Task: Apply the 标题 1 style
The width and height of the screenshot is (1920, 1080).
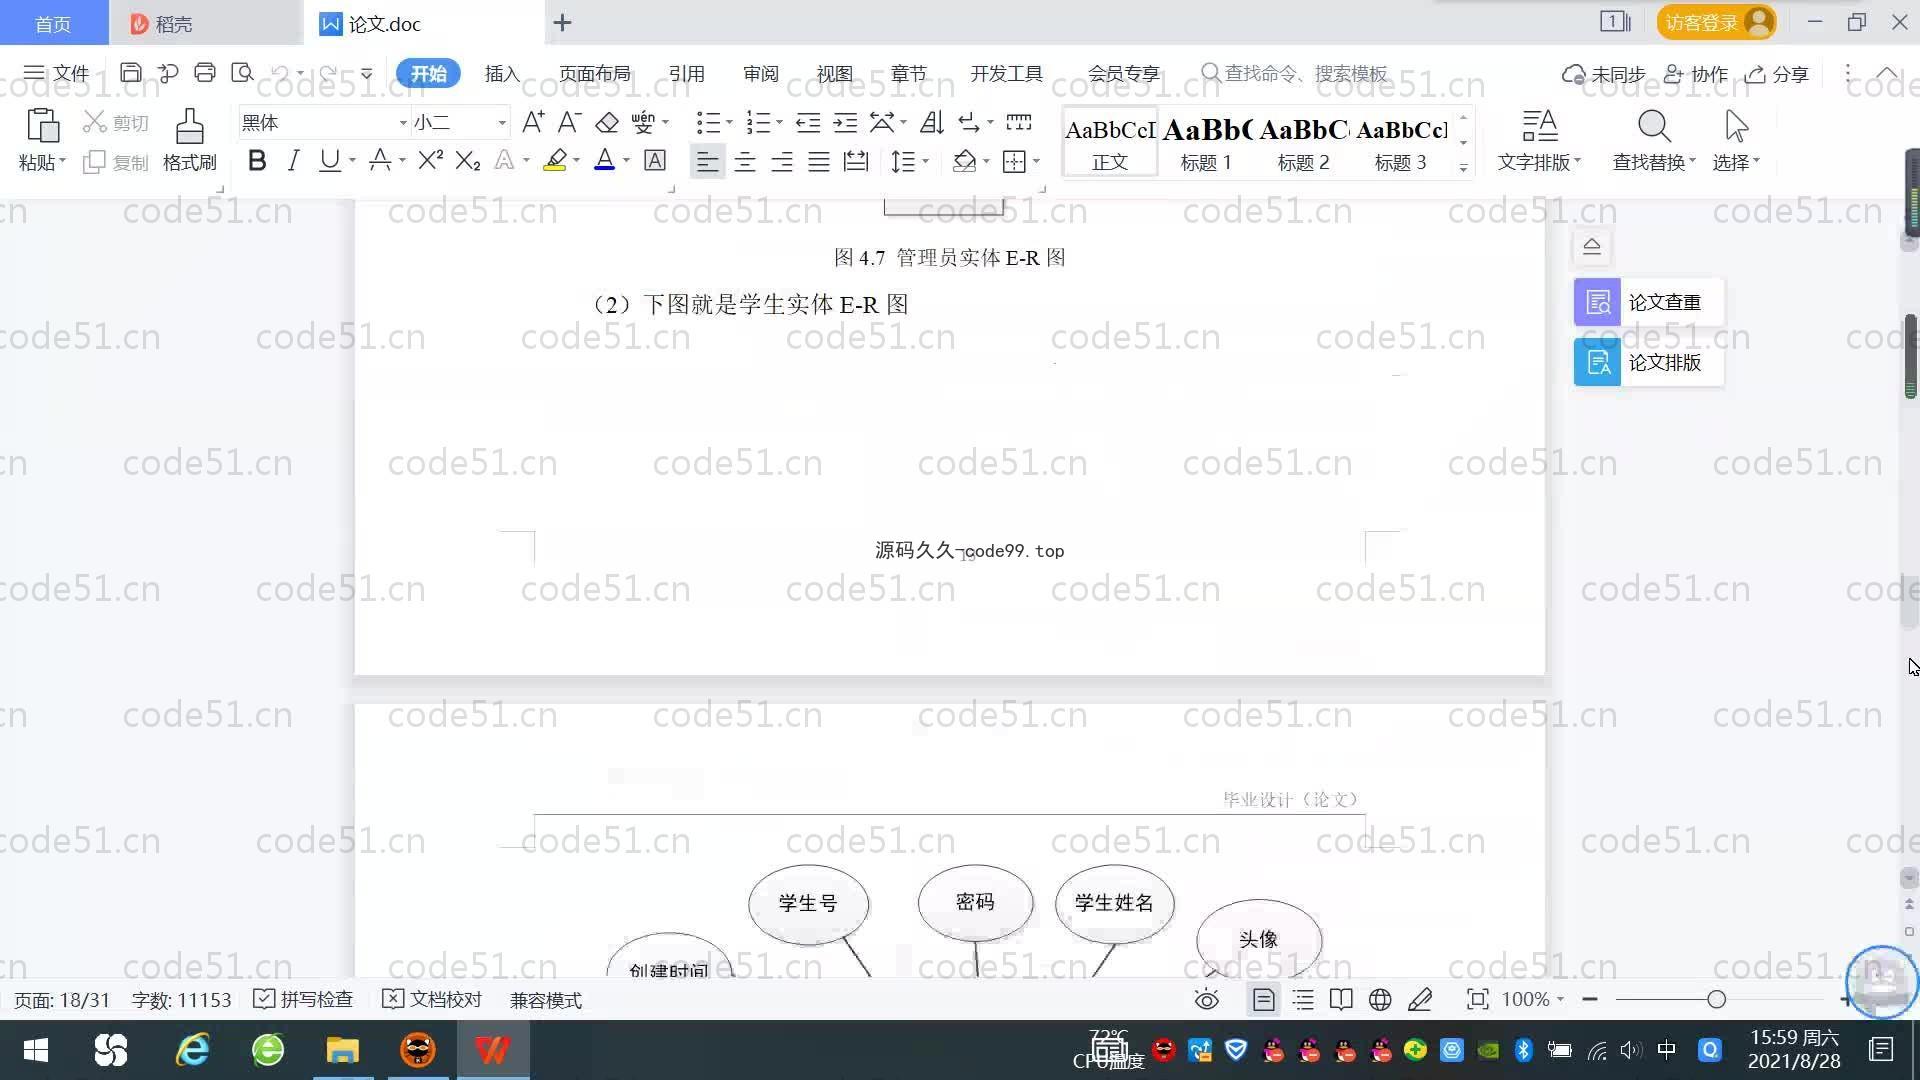Action: [1206, 143]
